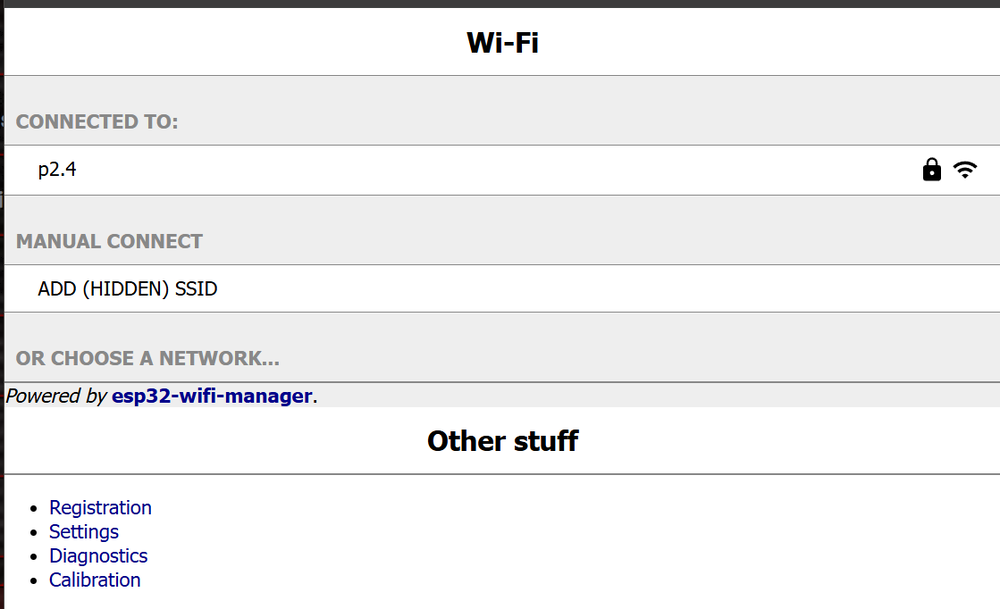
Task: Navigate to the Calibration link
Action: tap(95, 580)
